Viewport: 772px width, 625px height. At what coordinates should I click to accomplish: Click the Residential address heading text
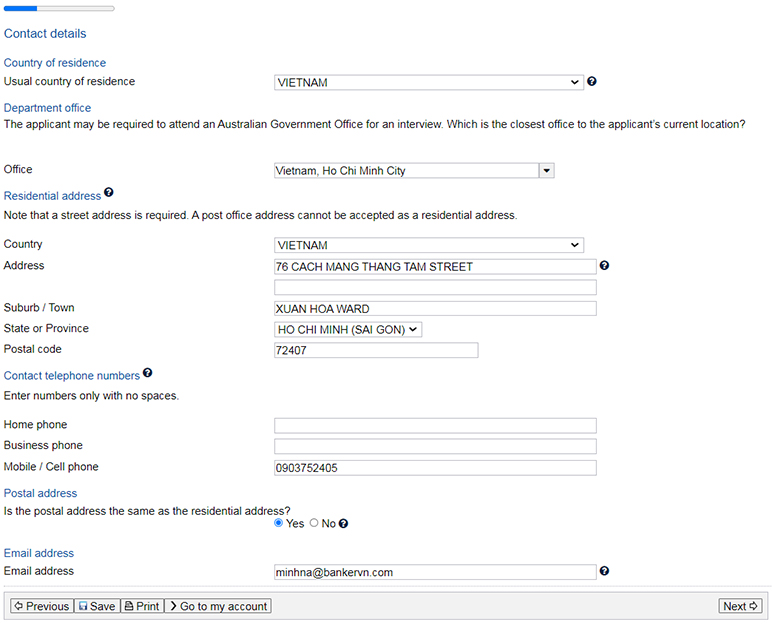pyautogui.click(x=52, y=196)
